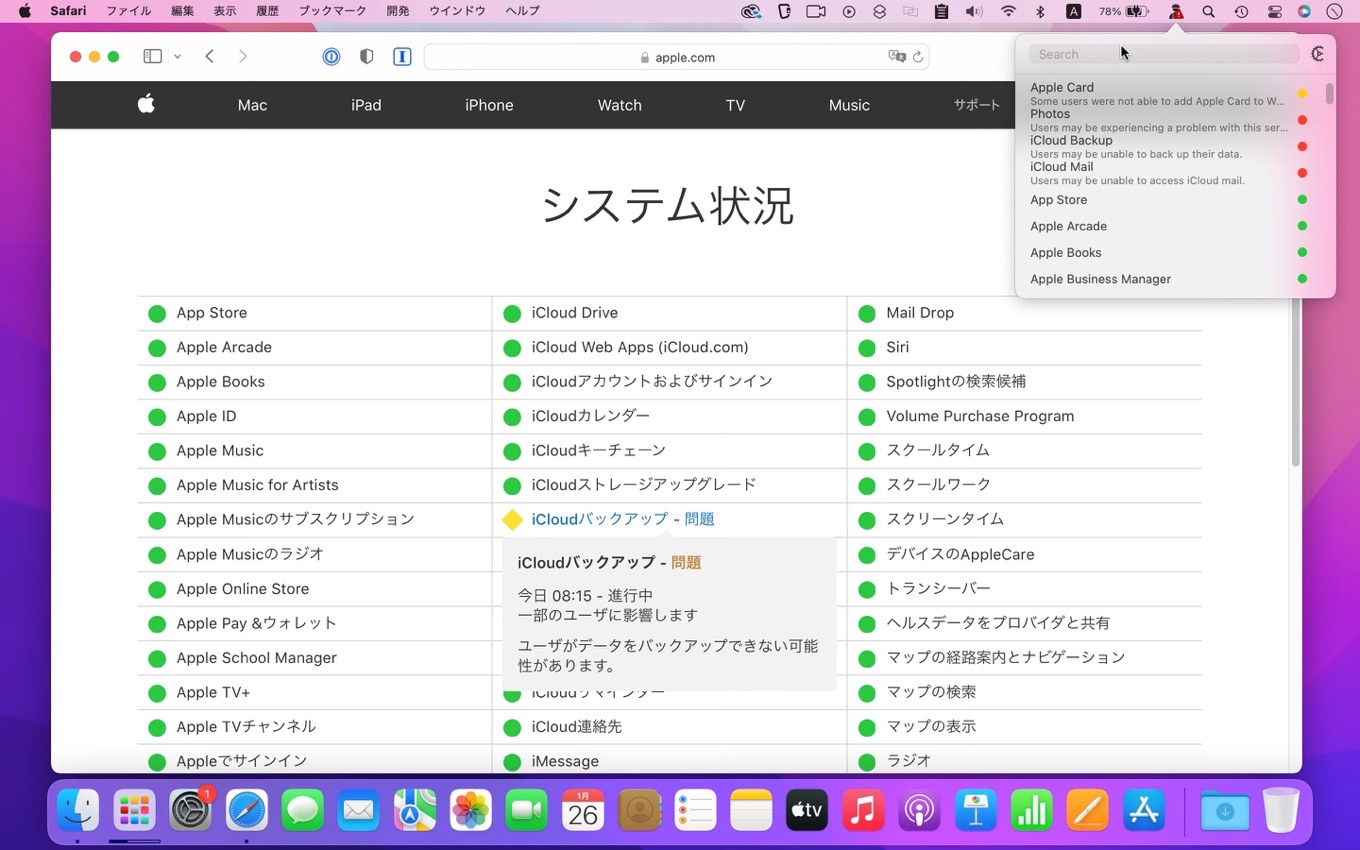The height and width of the screenshot is (850, 1360).
Task: Click the Time Machine icon in the menu bar
Action: (1241, 12)
